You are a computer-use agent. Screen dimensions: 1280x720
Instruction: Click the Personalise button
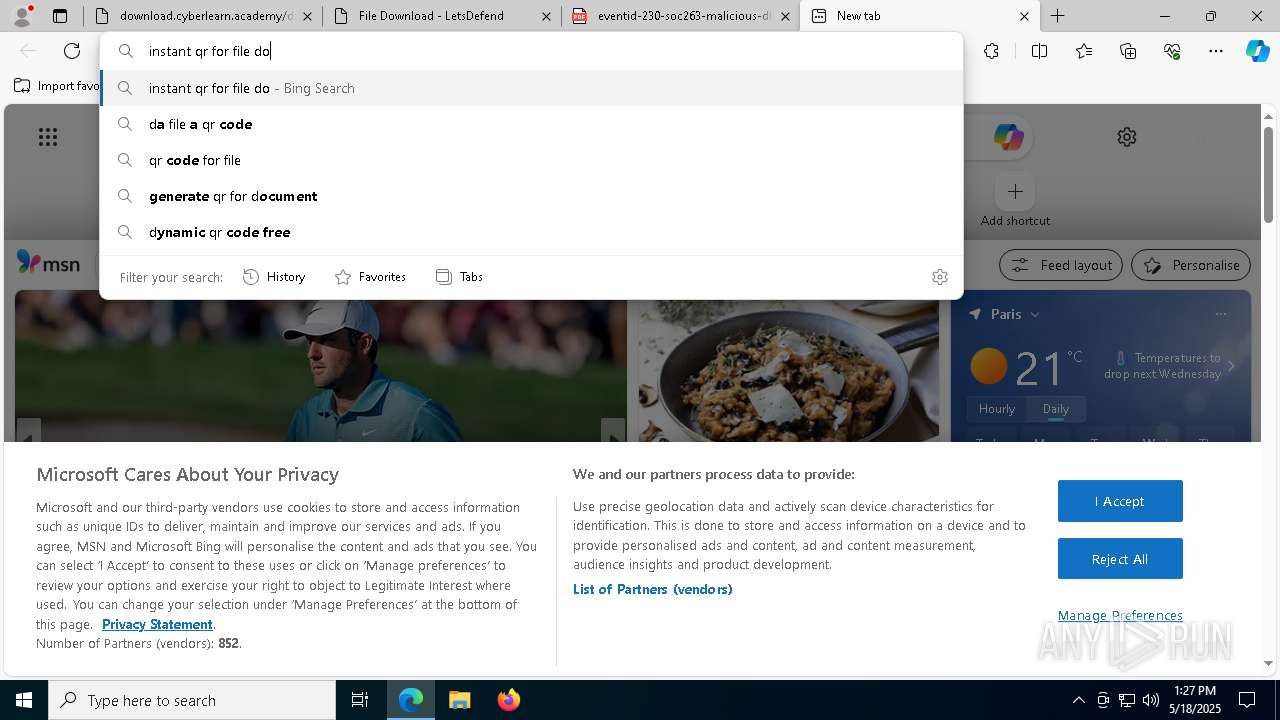click(x=1191, y=265)
